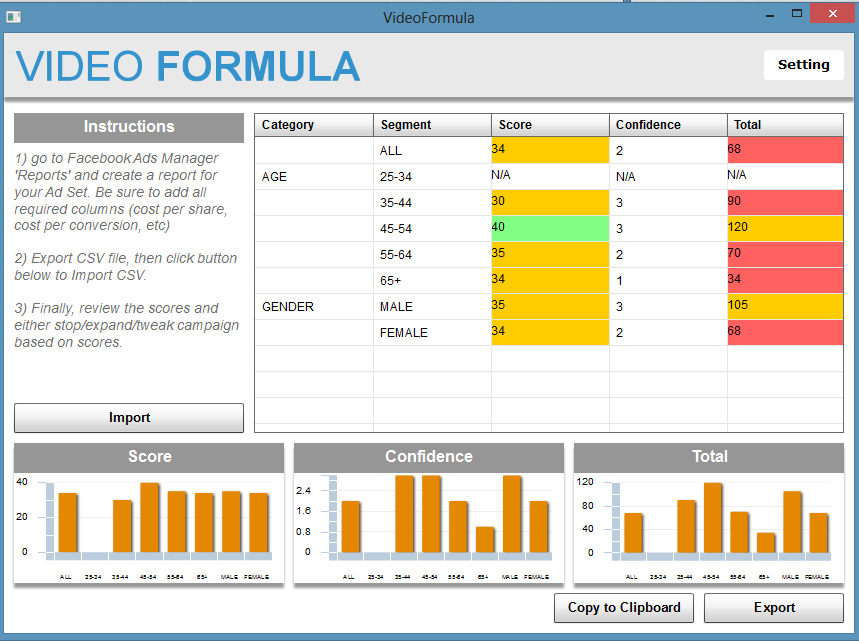The width and height of the screenshot is (859, 641).
Task: Click the total cell showing 90
Action: coord(785,203)
